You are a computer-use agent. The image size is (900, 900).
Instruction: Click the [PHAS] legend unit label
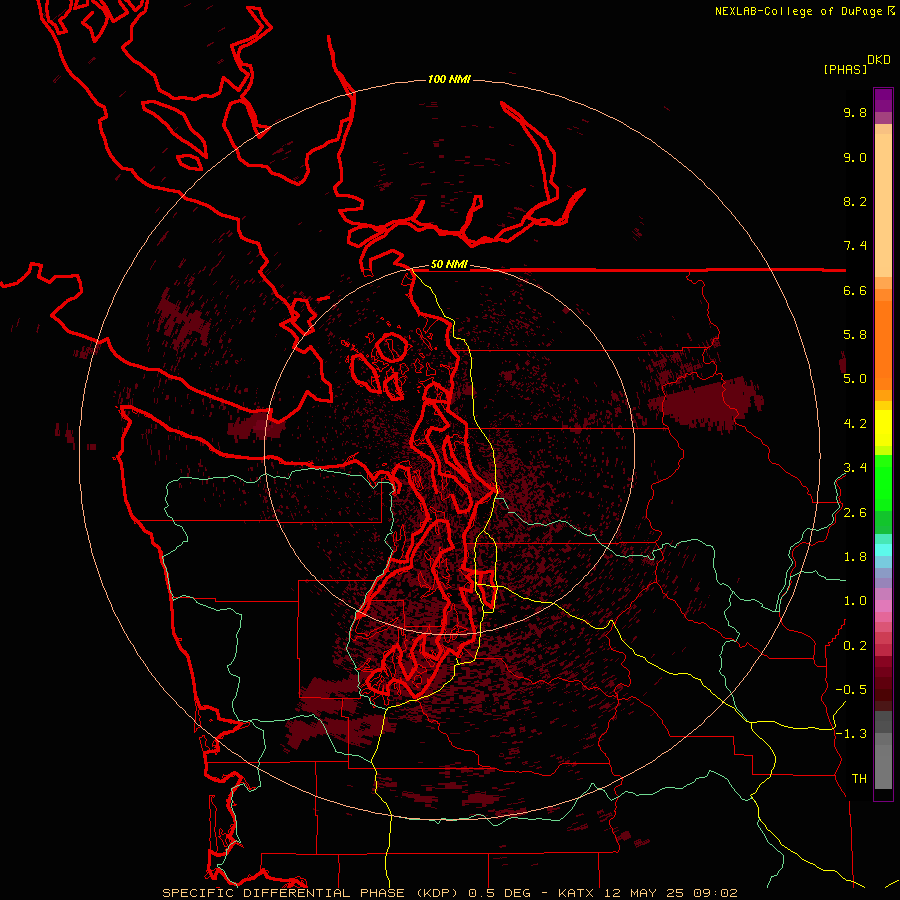(845, 69)
